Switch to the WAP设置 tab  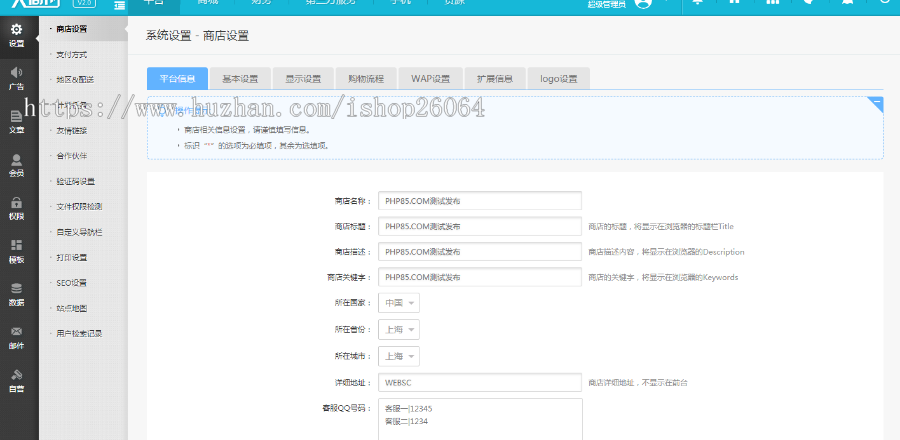click(x=430, y=79)
